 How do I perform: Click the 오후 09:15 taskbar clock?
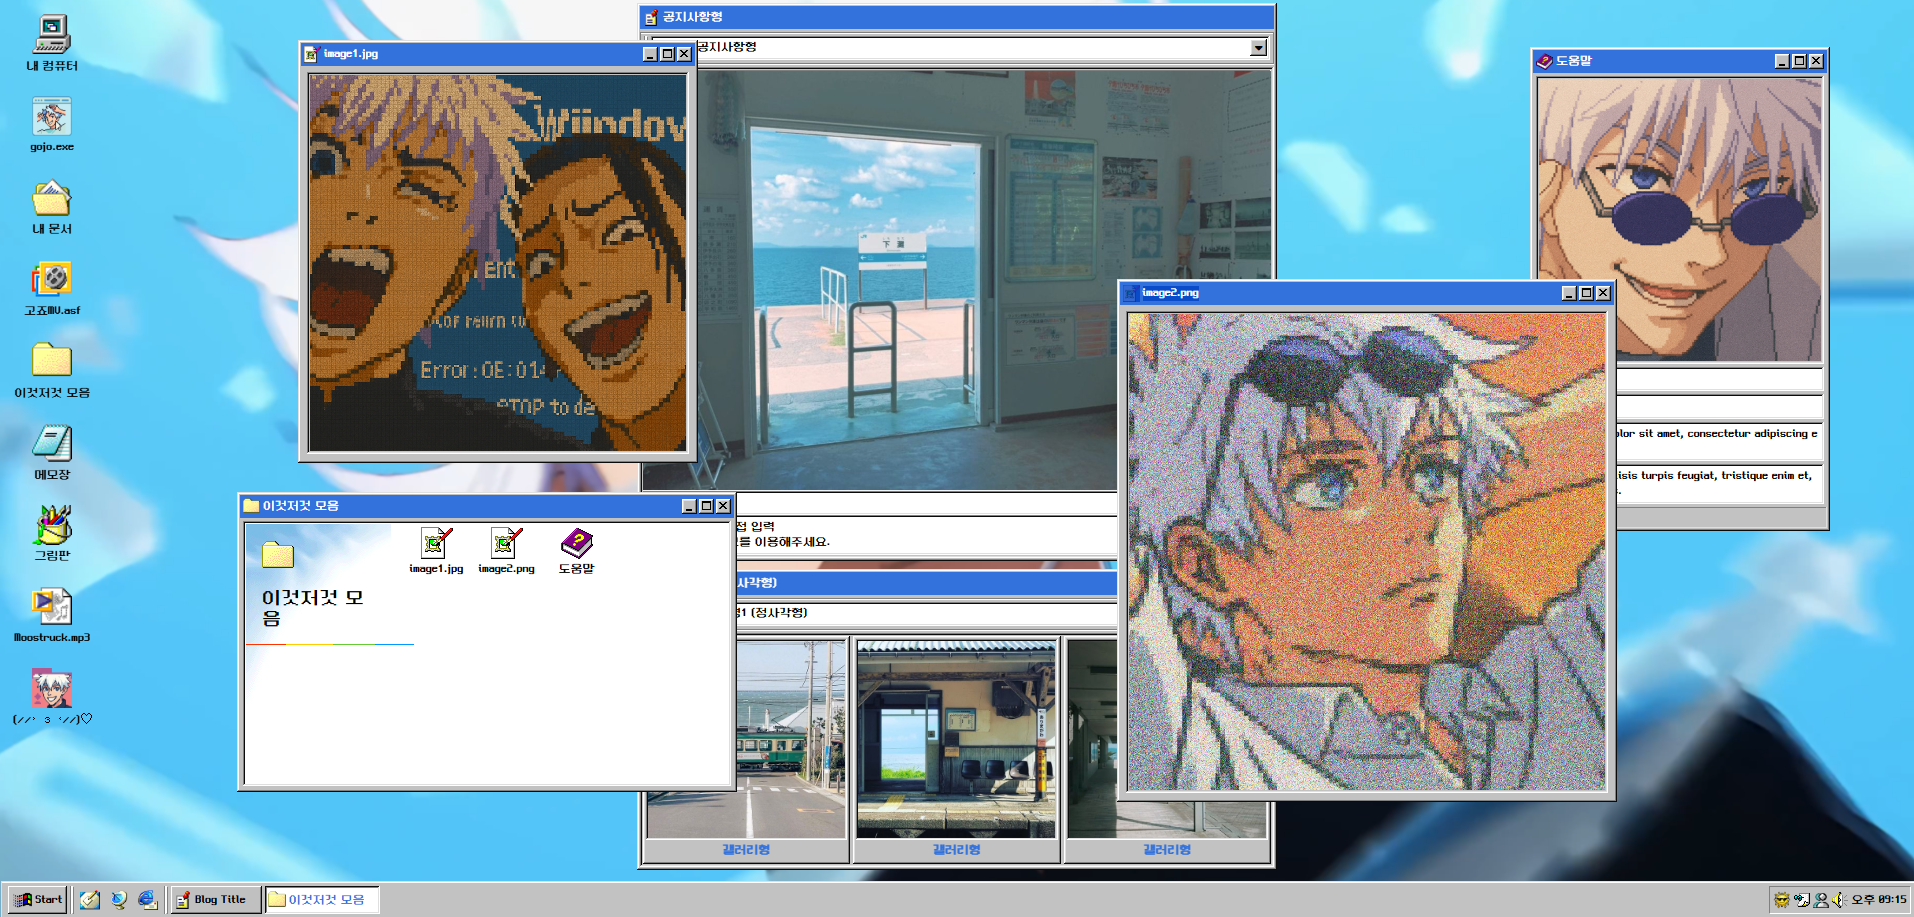(1879, 900)
